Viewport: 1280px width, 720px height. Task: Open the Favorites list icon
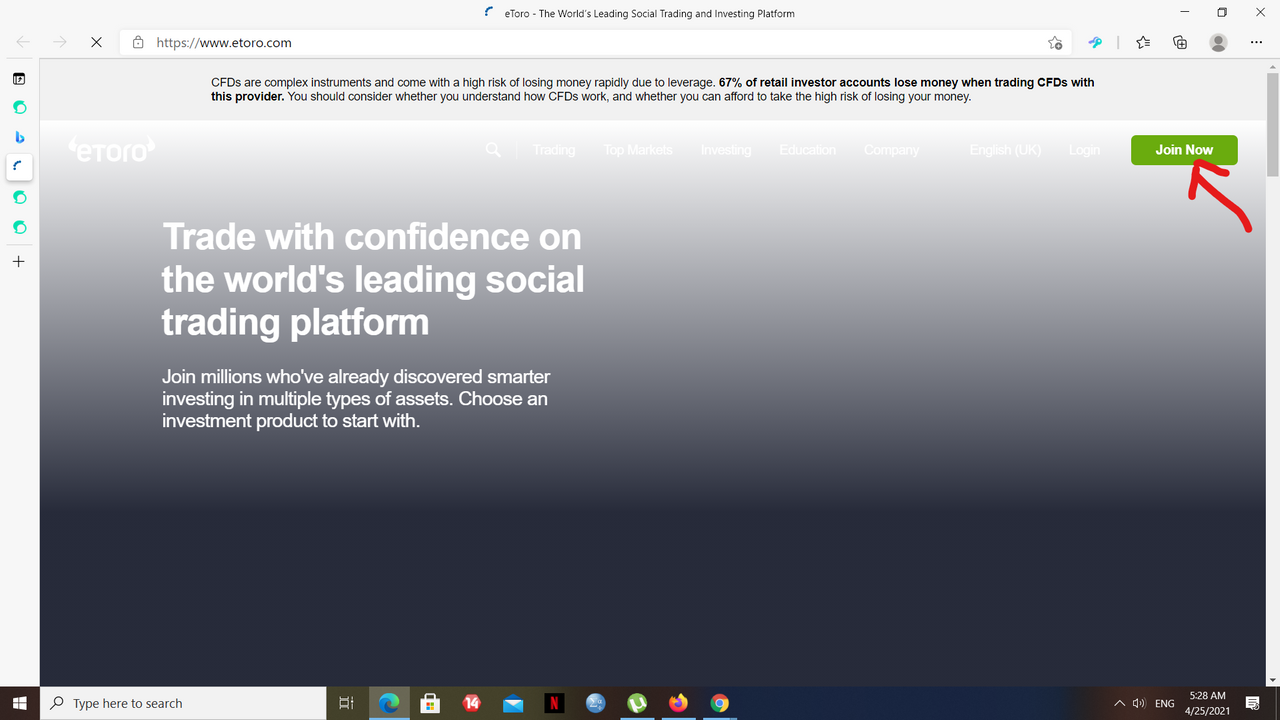click(1143, 43)
